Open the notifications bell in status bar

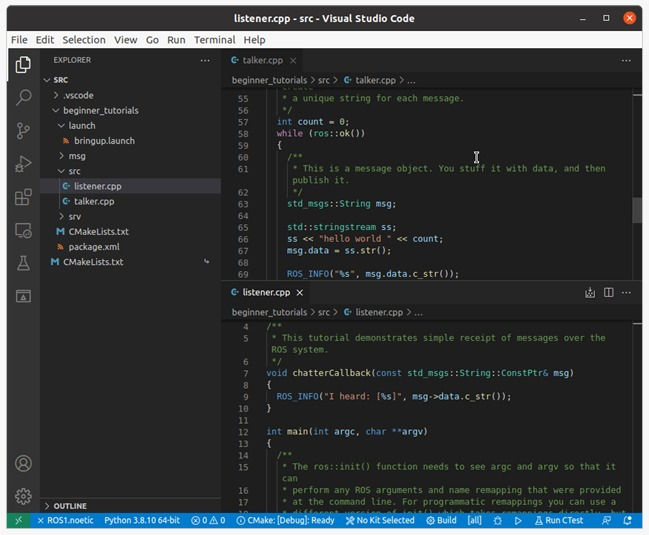tap(627, 521)
